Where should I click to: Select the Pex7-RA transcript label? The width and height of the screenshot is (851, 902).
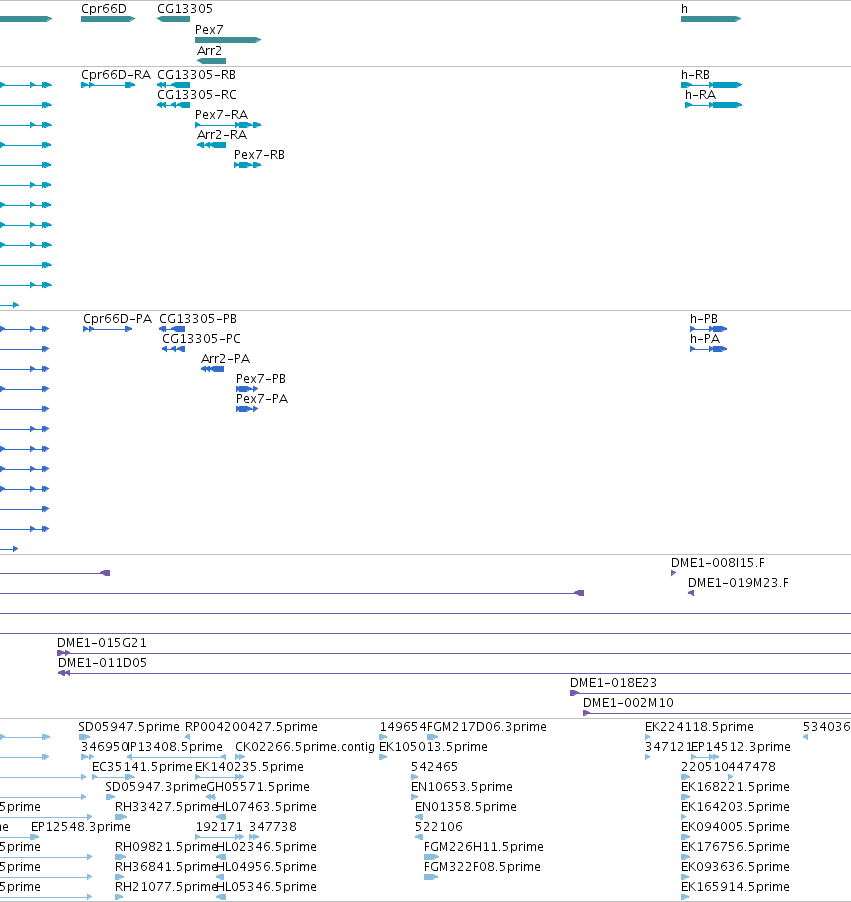click(x=222, y=114)
